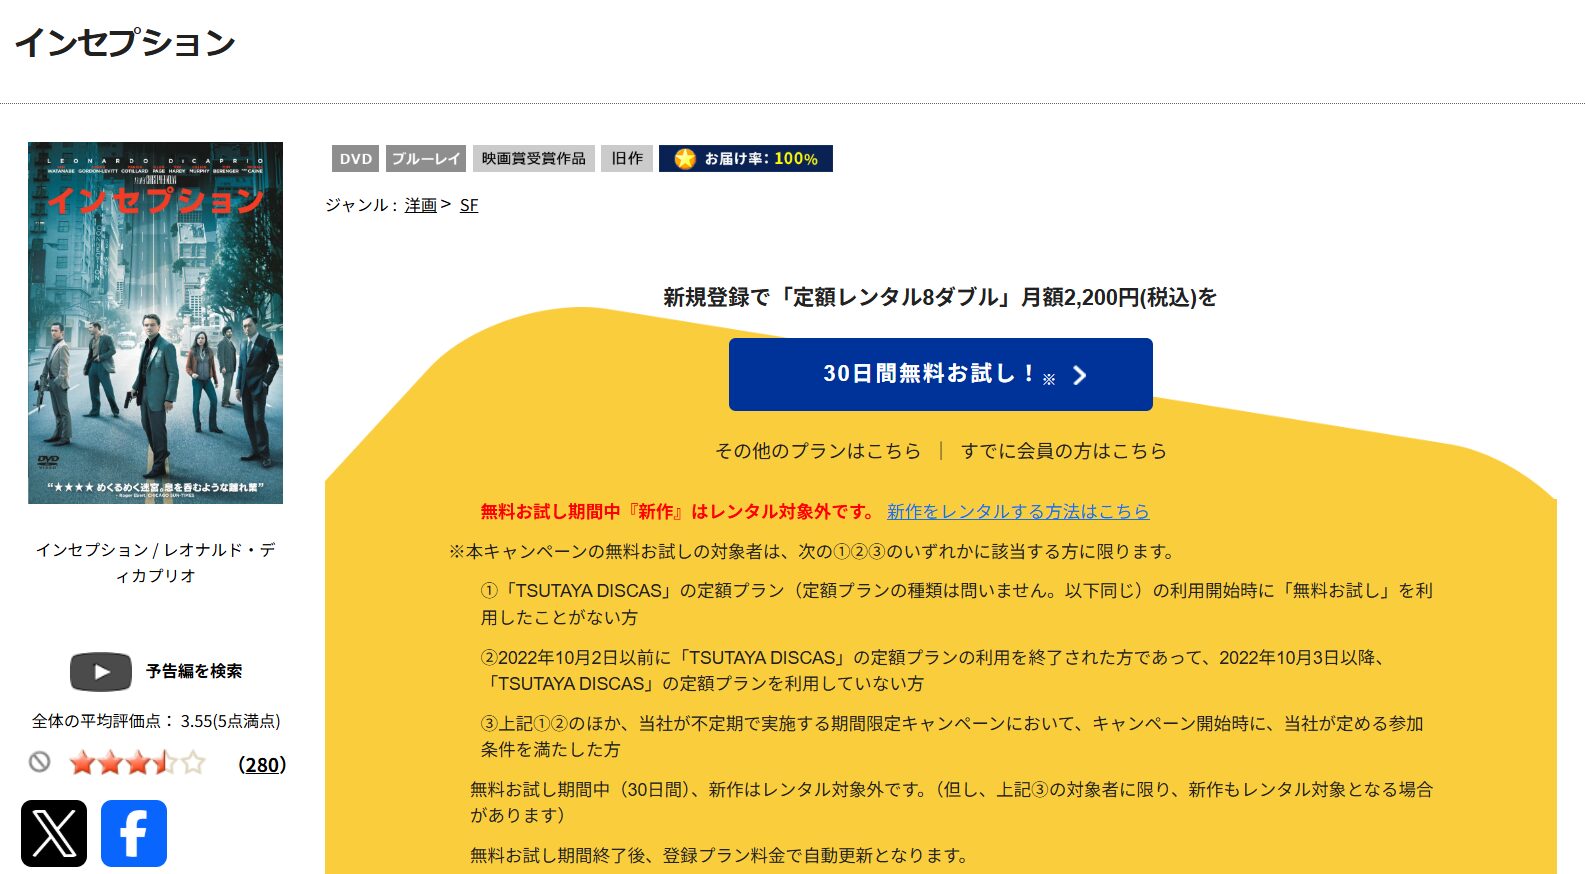The width and height of the screenshot is (1585, 874).
Task: Set the star rating to three stars
Action: coord(138,764)
